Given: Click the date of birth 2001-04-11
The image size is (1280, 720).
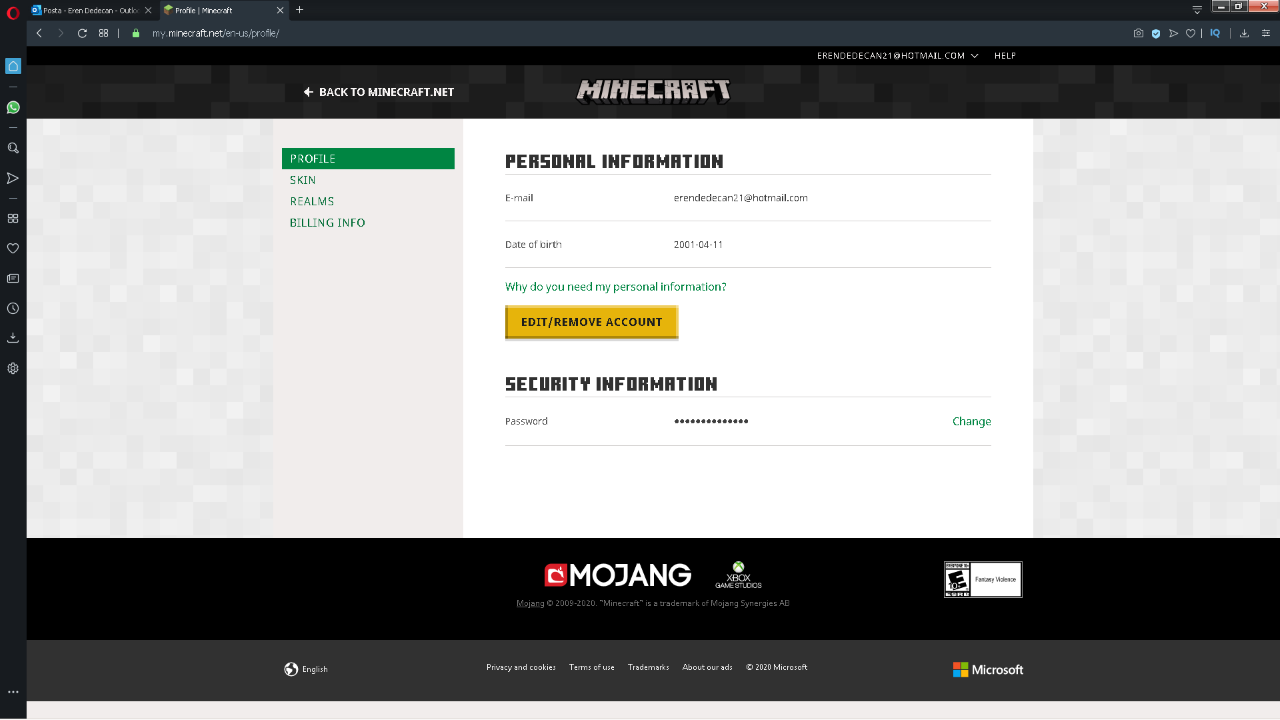Looking at the screenshot, I should (x=698, y=244).
